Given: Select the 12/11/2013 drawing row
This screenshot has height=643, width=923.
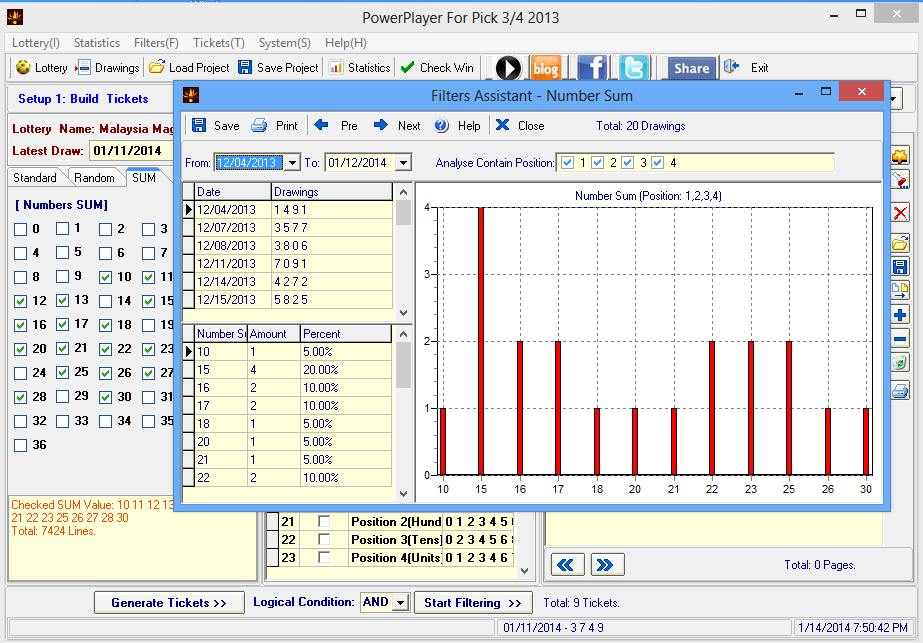Looking at the screenshot, I should coord(287,264).
